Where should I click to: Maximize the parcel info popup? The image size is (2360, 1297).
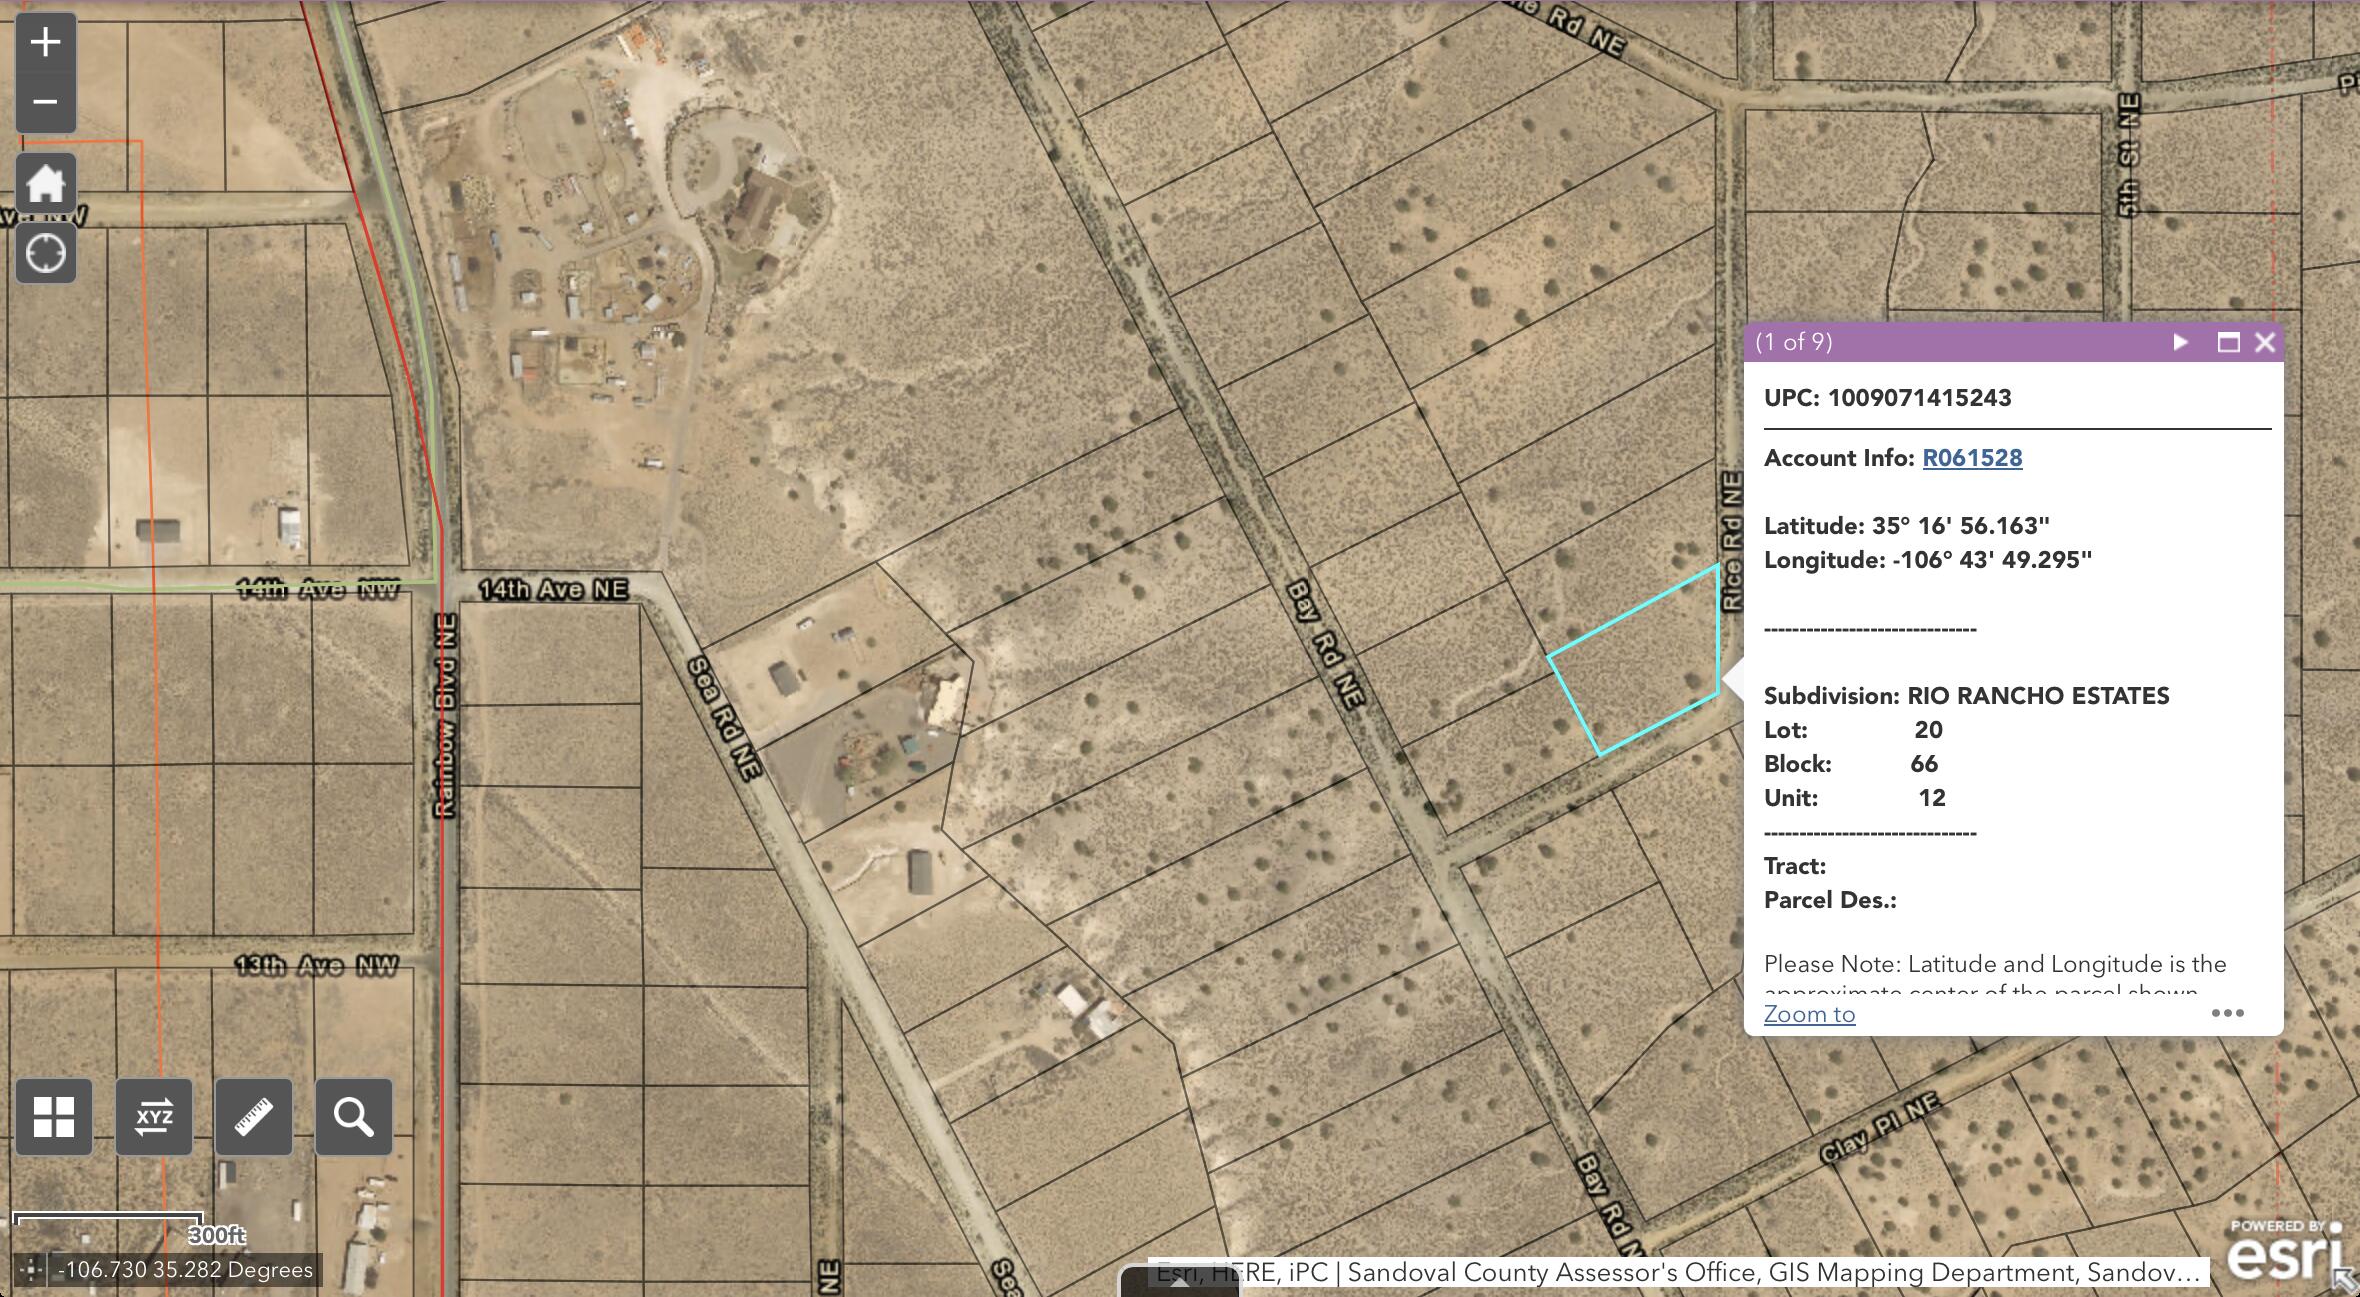[2228, 342]
